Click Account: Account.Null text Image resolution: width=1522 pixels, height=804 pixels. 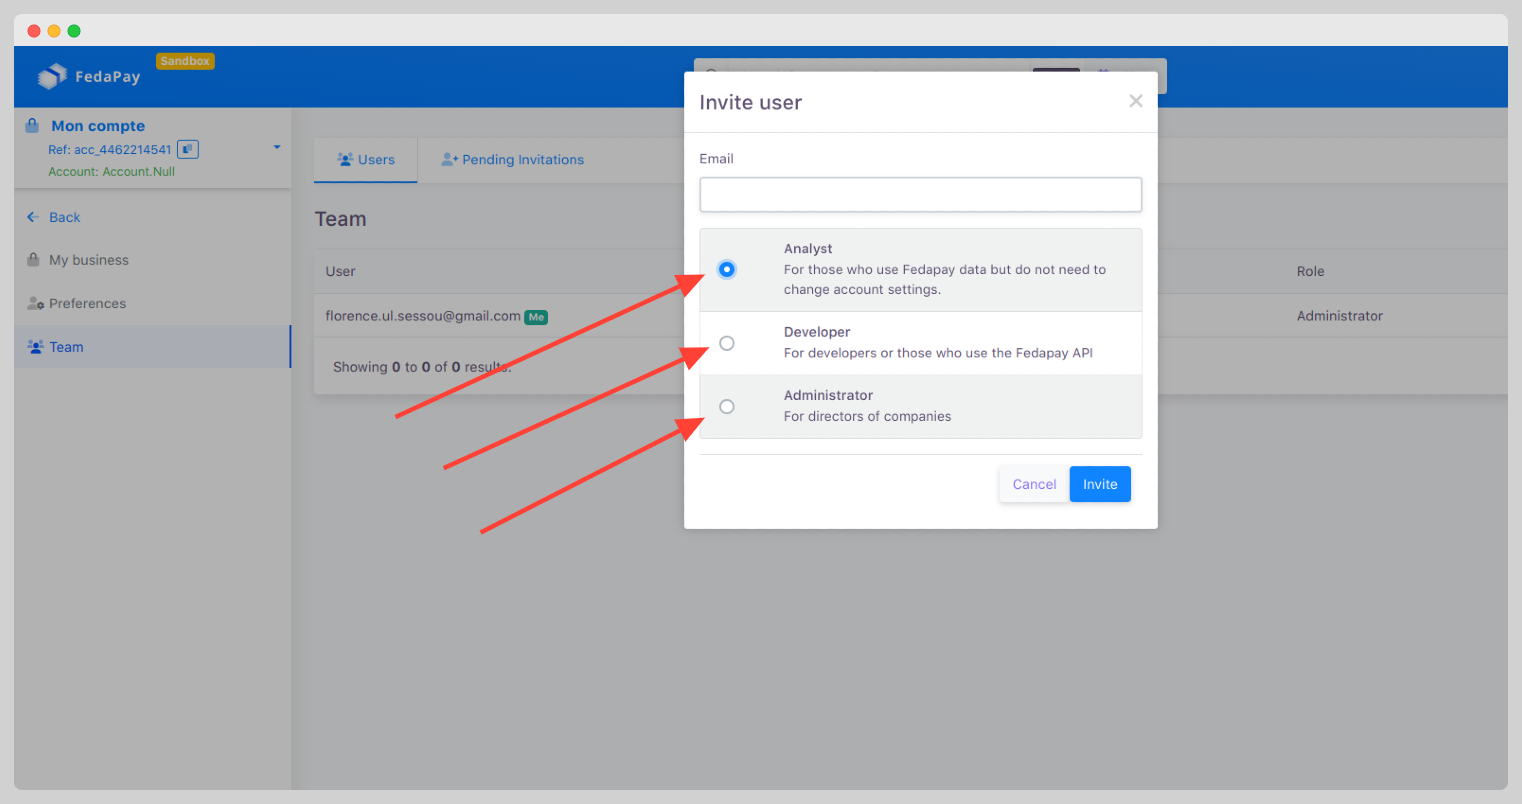click(x=112, y=172)
